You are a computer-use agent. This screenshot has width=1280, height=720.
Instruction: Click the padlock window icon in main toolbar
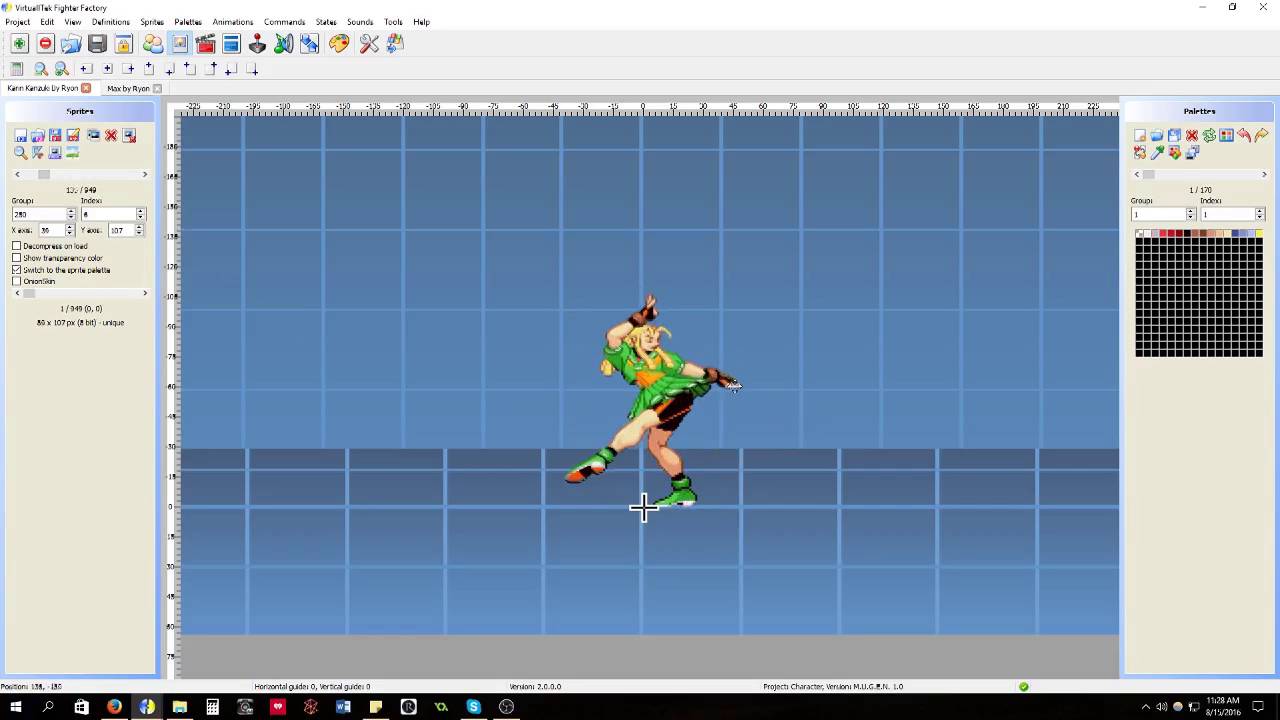point(123,43)
